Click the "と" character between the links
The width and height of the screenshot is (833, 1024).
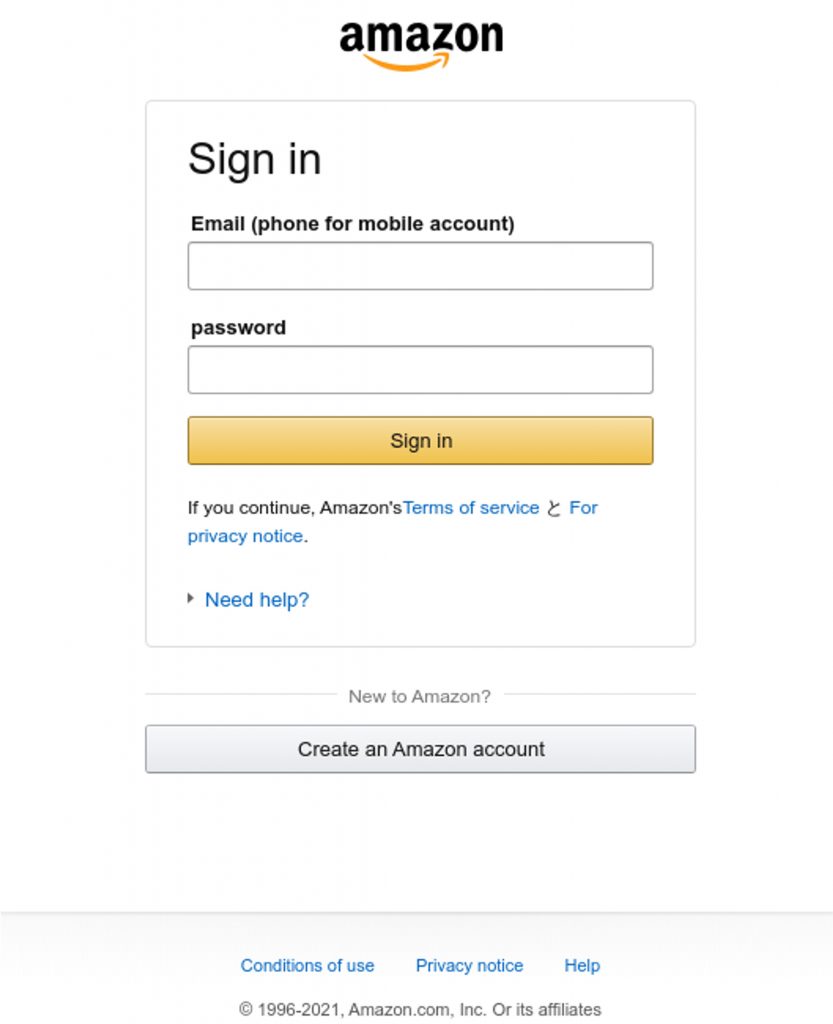click(554, 508)
